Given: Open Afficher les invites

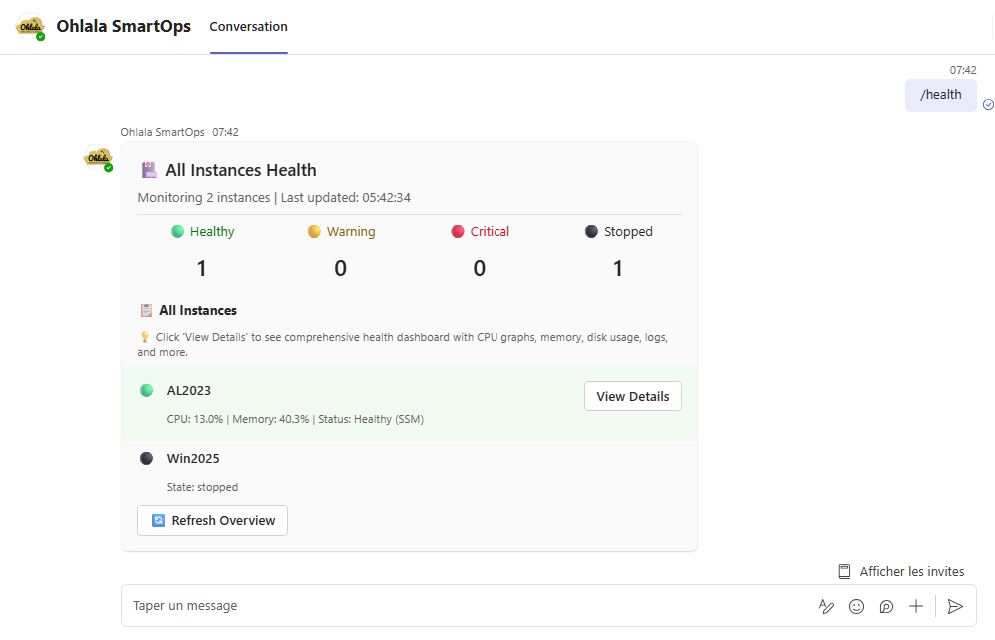Looking at the screenshot, I should 911,570.
